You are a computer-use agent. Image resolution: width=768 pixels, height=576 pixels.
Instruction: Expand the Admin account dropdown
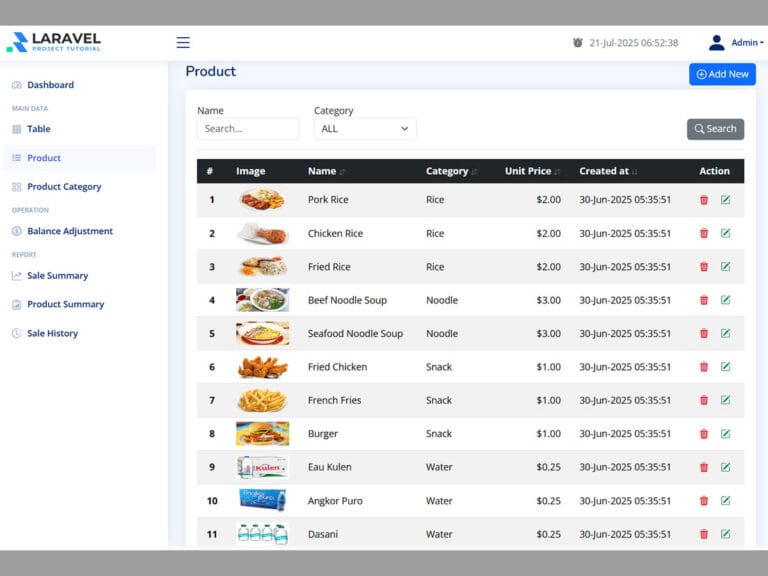747,43
